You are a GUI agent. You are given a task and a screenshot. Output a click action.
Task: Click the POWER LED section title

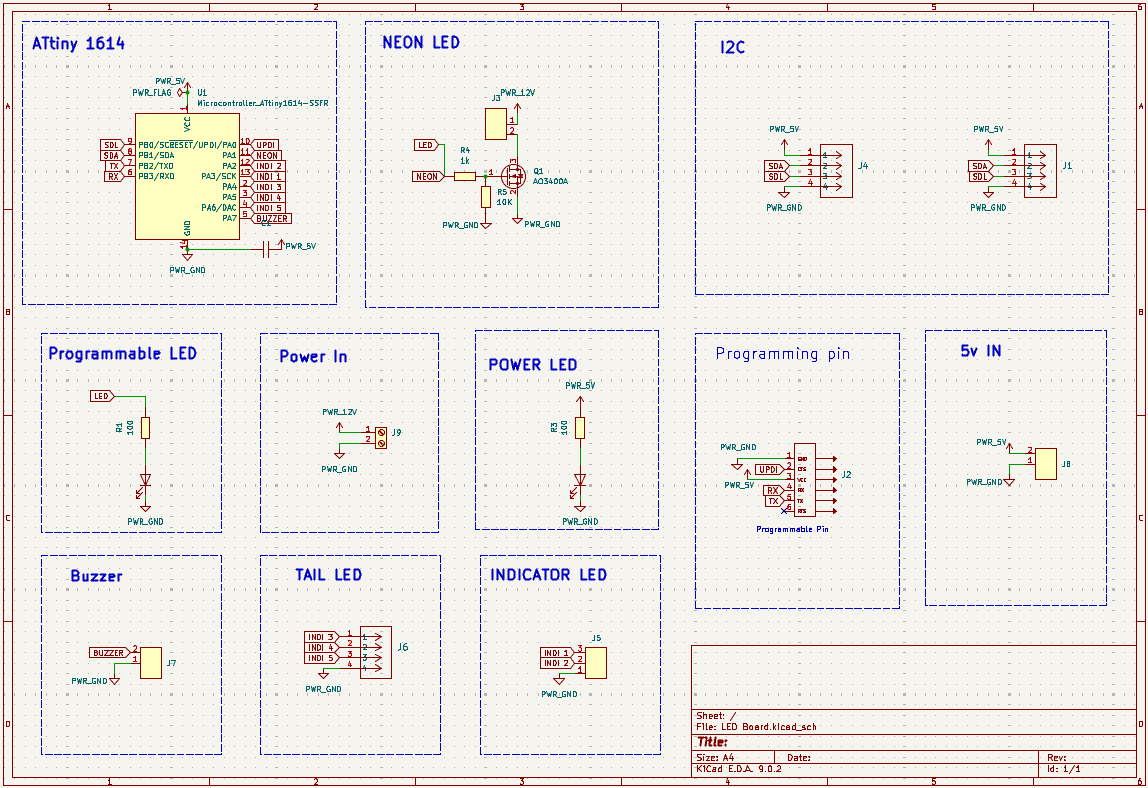click(532, 365)
